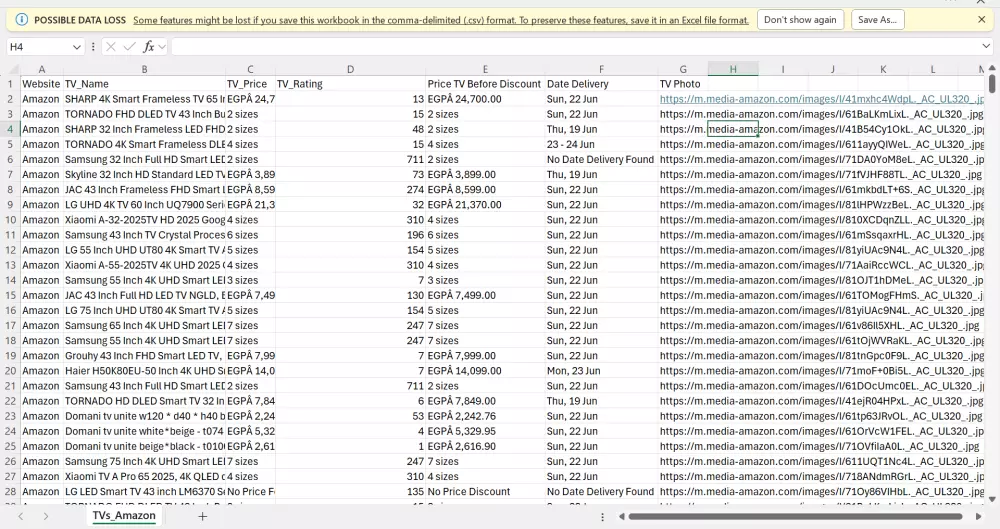This screenshot has width=1000, height=529.
Task: Select row 4 header
Action: [11, 129]
